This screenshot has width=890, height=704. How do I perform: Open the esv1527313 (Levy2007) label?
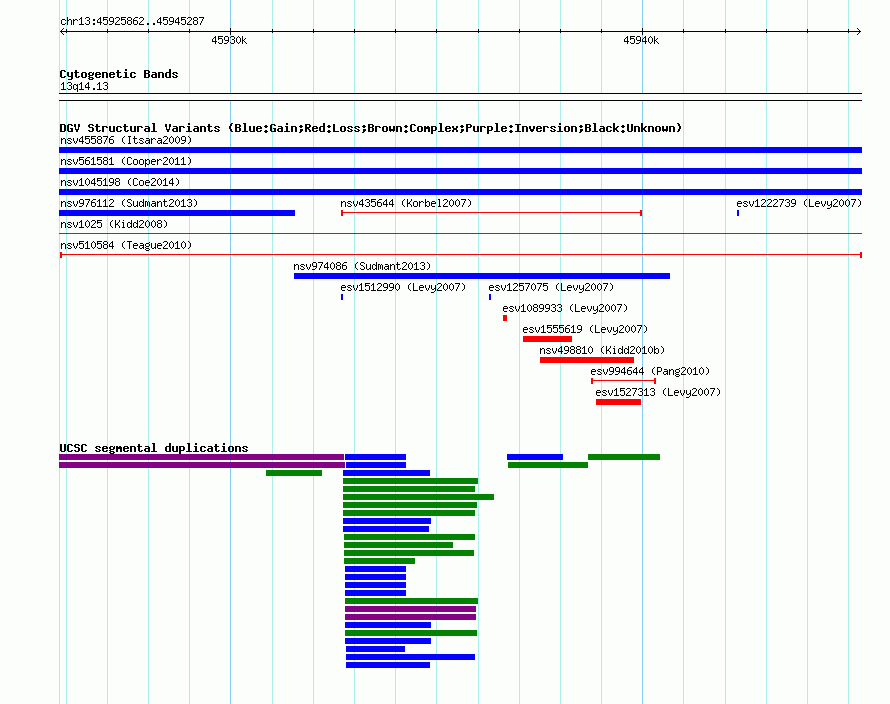[x=658, y=392]
